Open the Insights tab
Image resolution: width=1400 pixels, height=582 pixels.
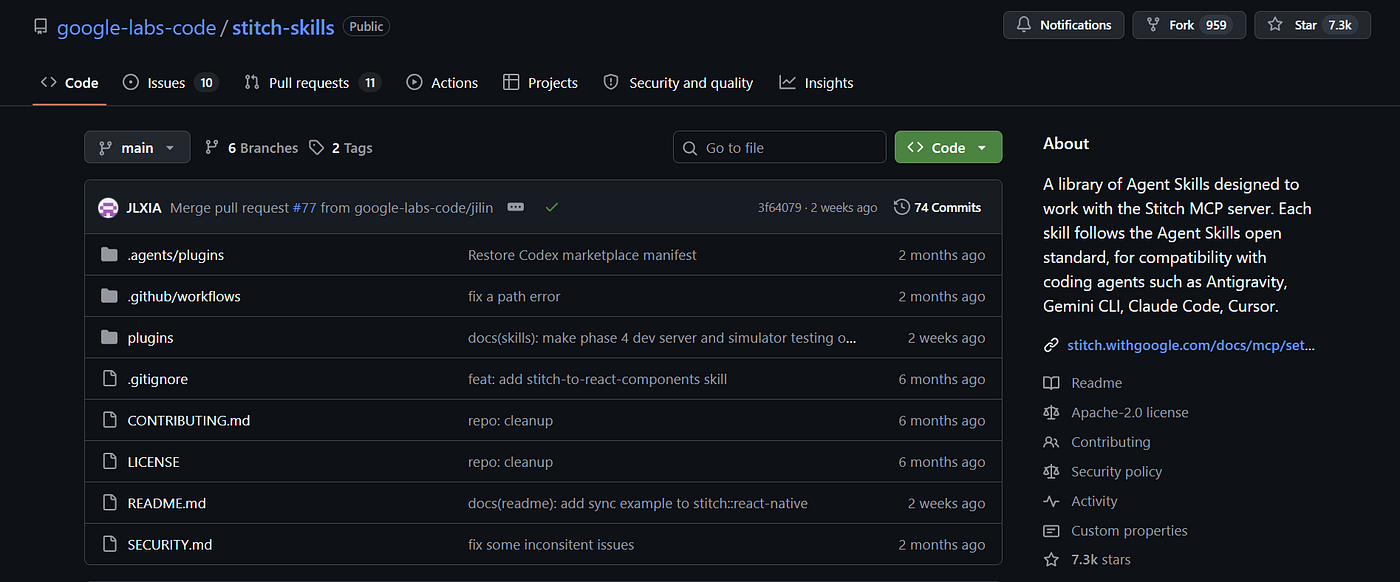pos(816,83)
